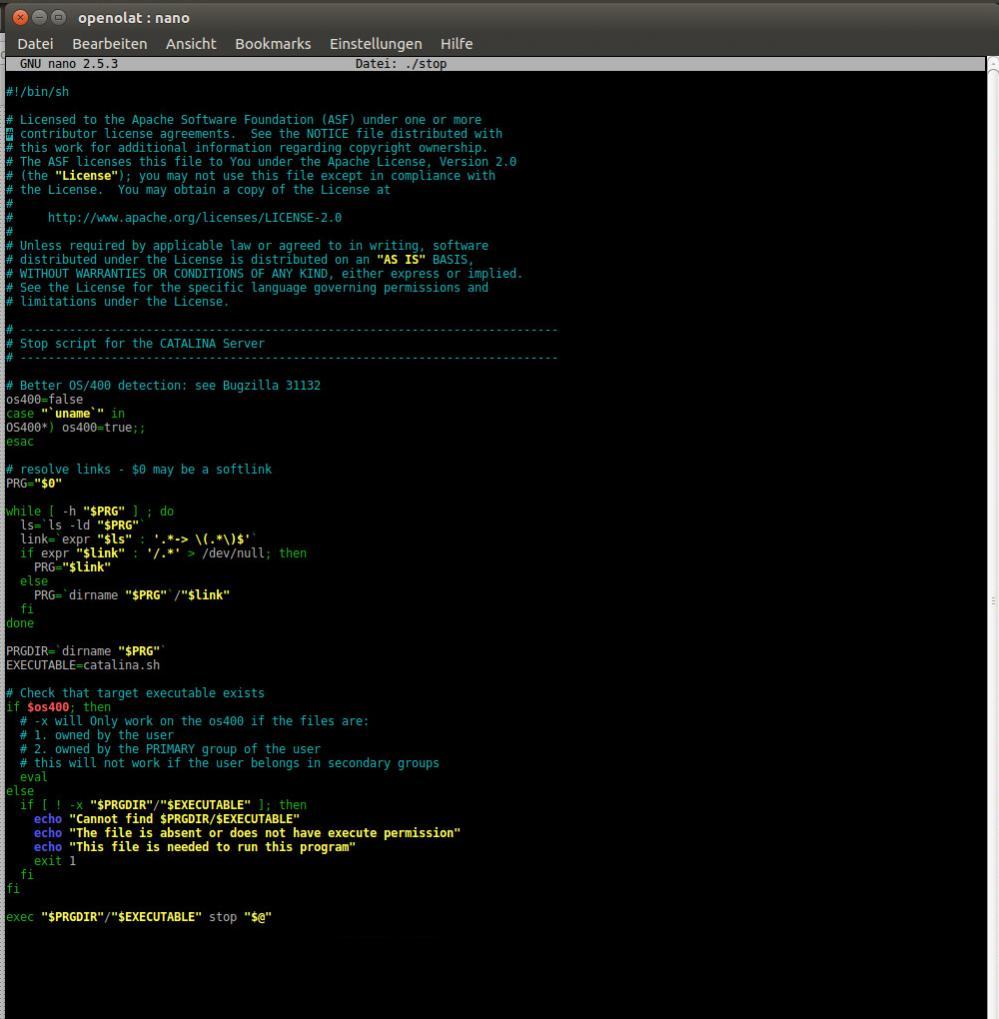Open the Hilfe menu
This screenshot has width=999, height=1019.
[456, 44]
